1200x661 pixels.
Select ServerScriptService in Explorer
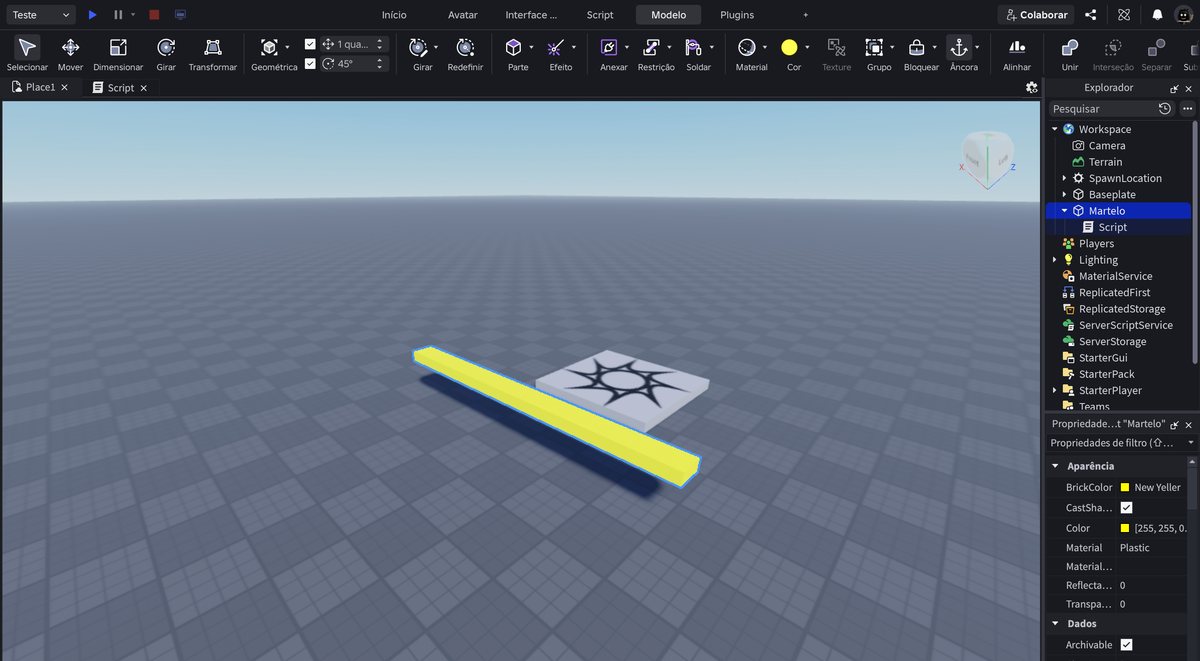coord(1125,325)
